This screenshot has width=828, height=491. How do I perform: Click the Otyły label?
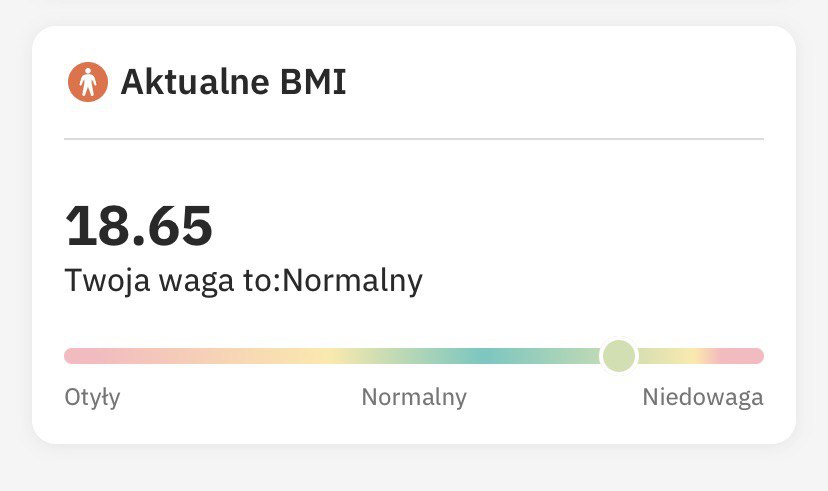92,398
